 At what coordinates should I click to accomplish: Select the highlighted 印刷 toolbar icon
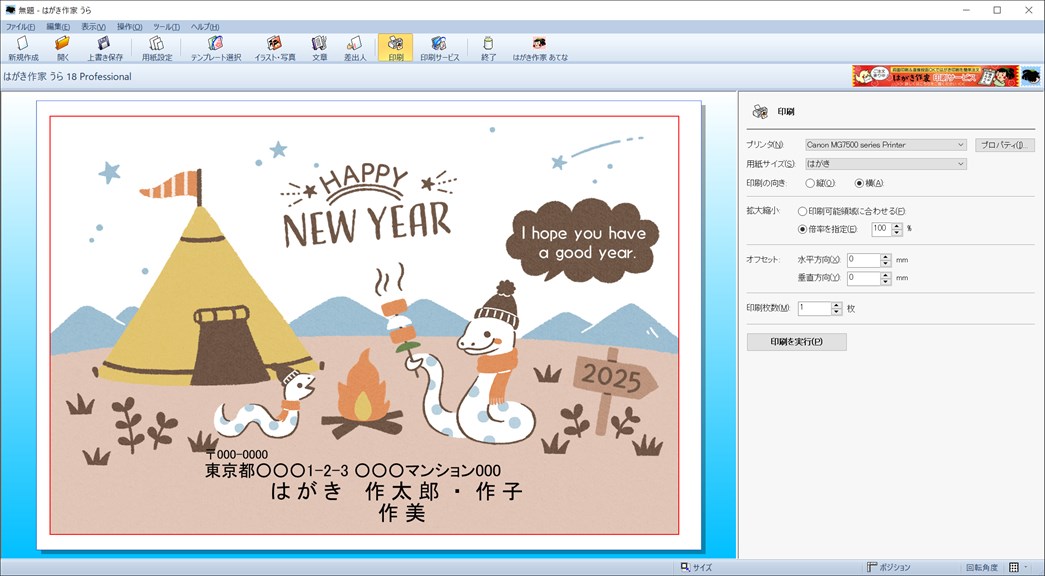[x=395, y=48]
